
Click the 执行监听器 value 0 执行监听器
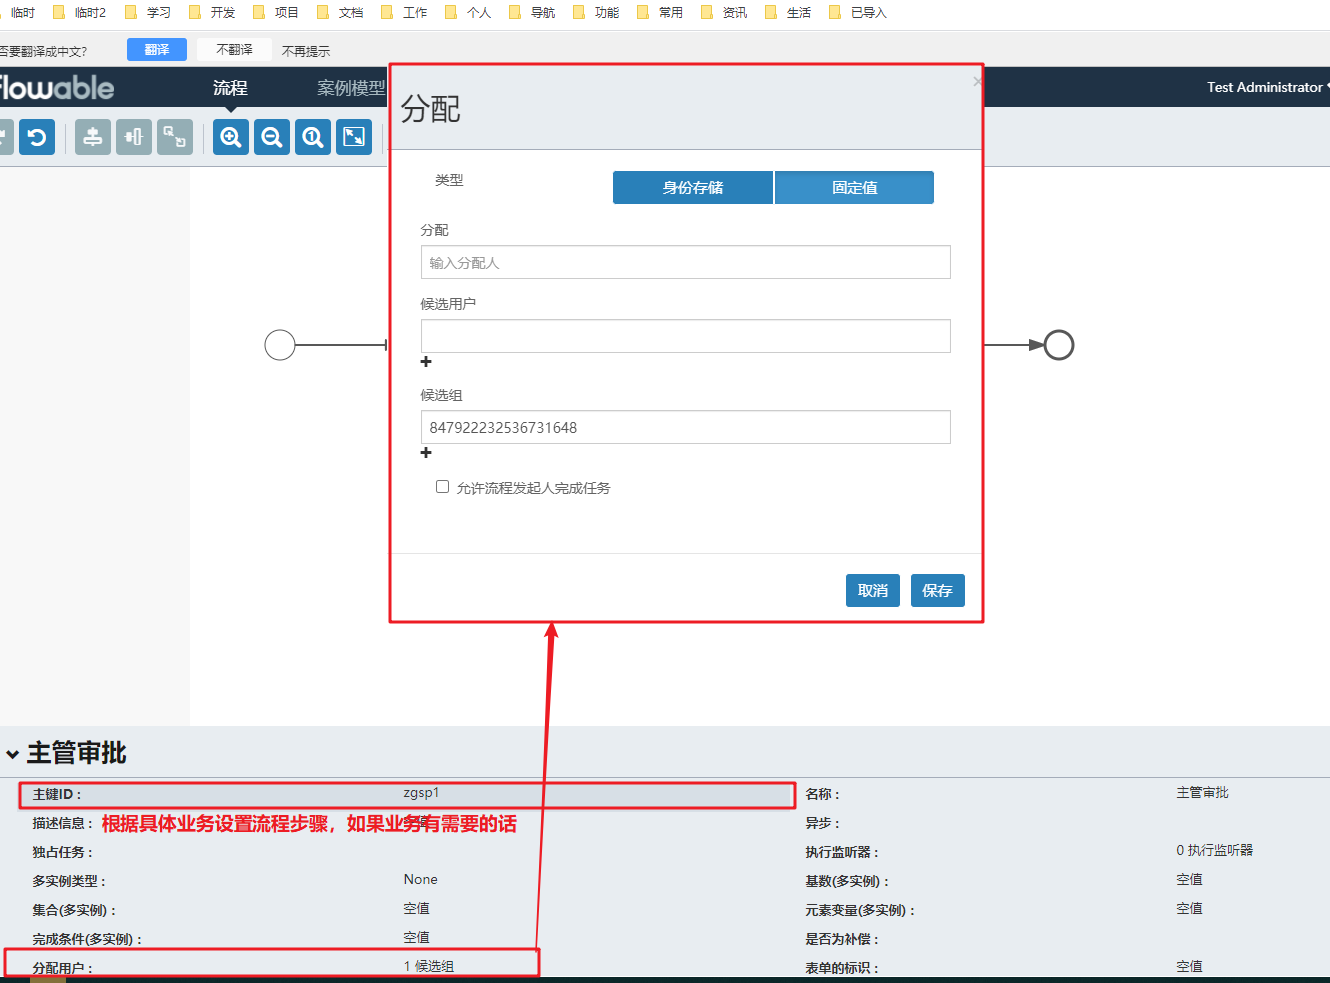[x=1214, y=850]
